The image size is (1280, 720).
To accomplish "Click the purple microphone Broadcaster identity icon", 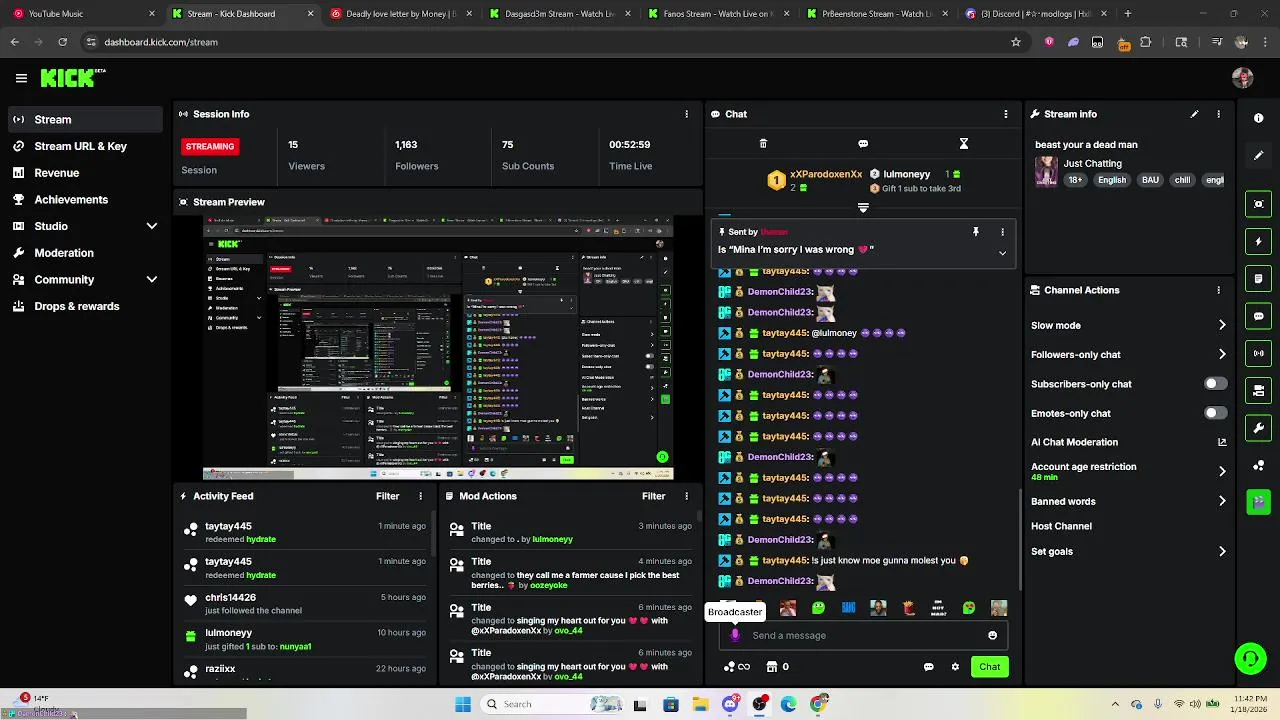I will click(x=735, y=635).
